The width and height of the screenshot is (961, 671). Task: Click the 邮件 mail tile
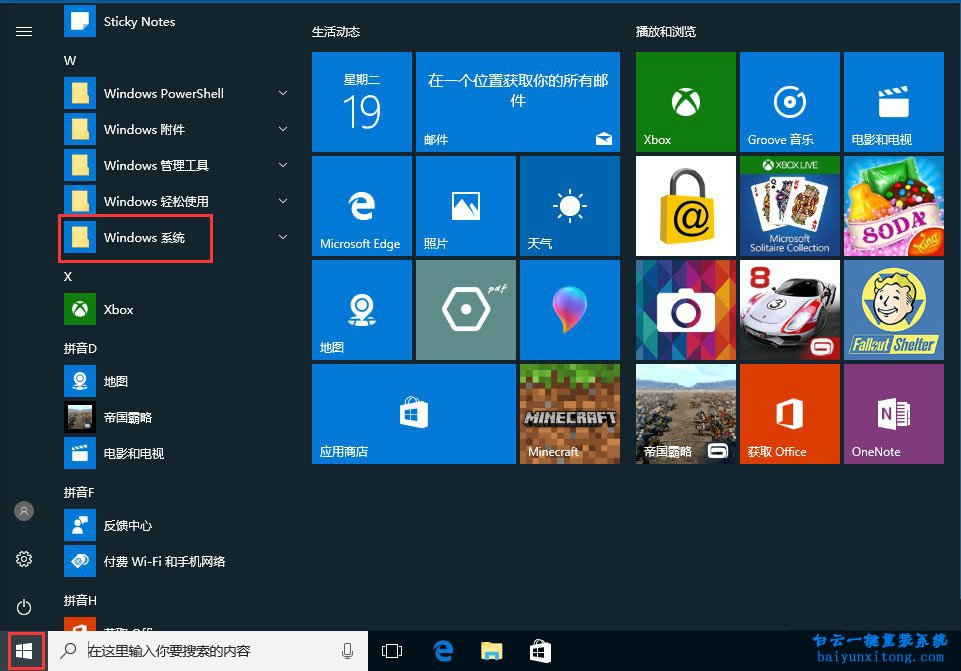[517, 101]
